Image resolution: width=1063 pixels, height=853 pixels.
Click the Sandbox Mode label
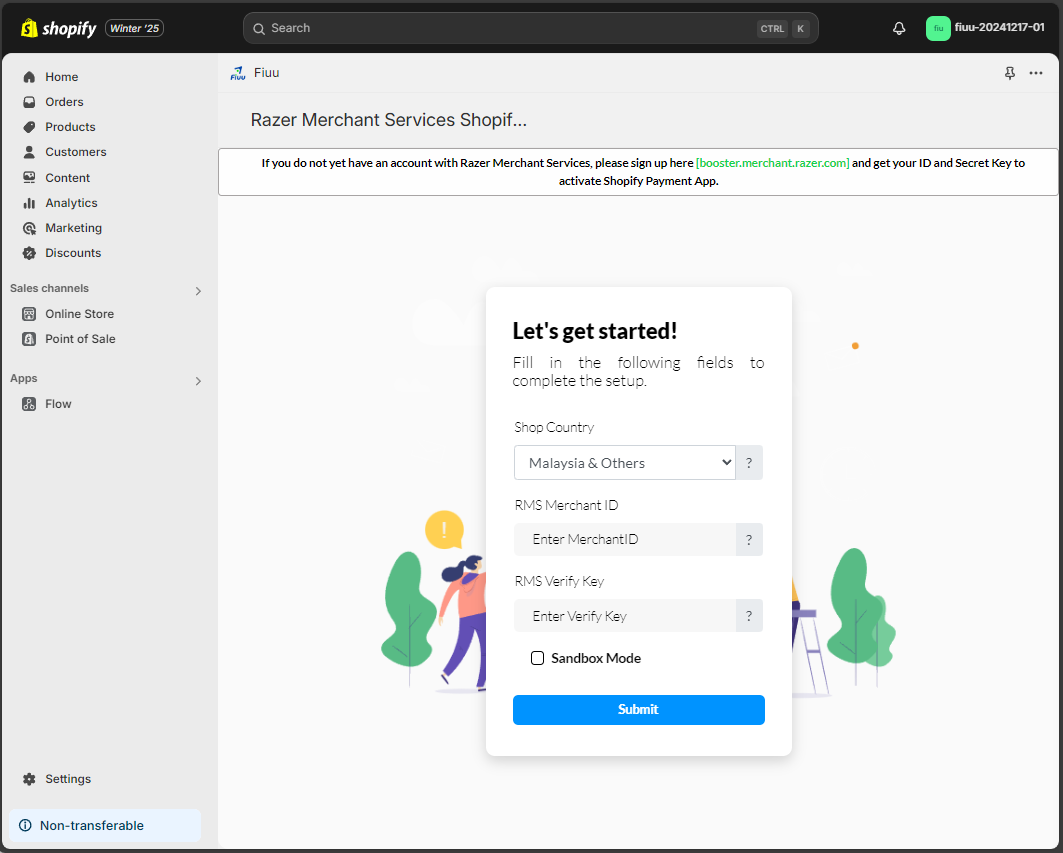click(596, 658)
